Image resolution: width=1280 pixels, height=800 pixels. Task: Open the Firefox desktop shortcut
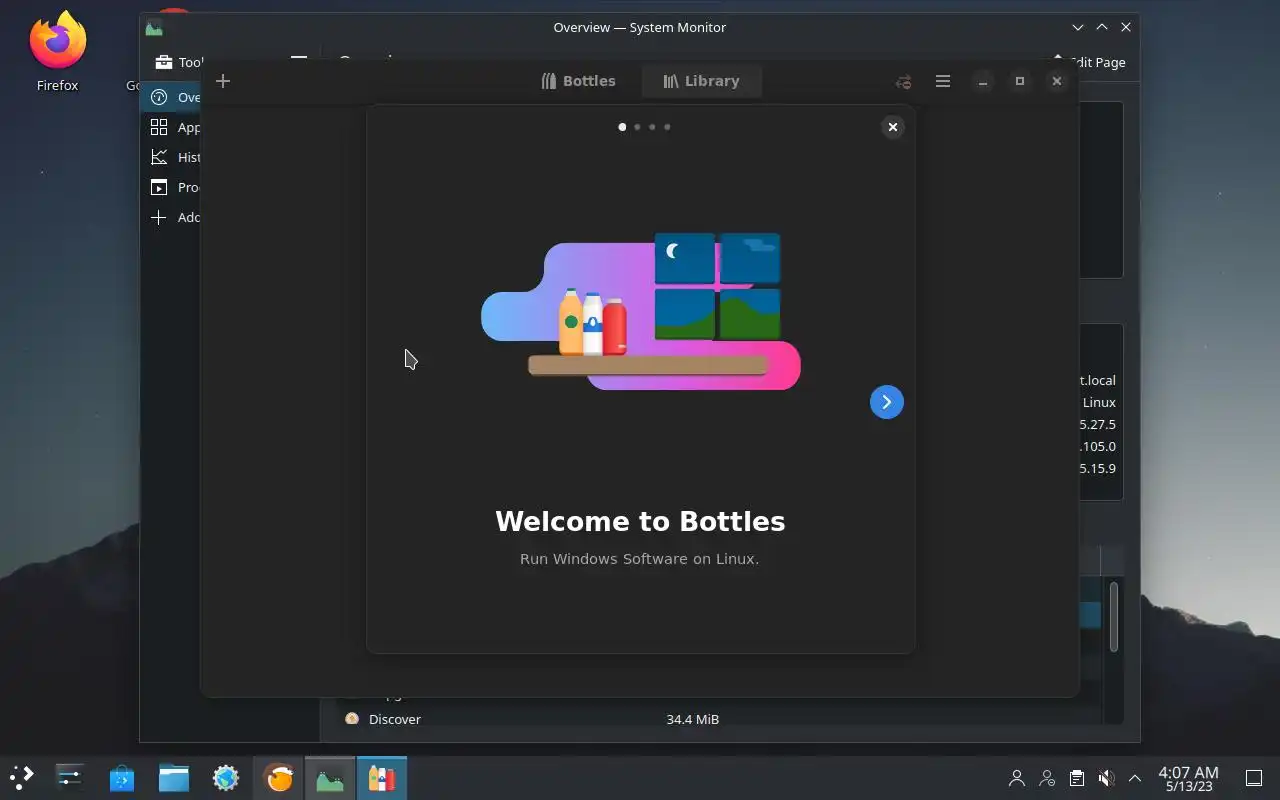coord(58,52)
